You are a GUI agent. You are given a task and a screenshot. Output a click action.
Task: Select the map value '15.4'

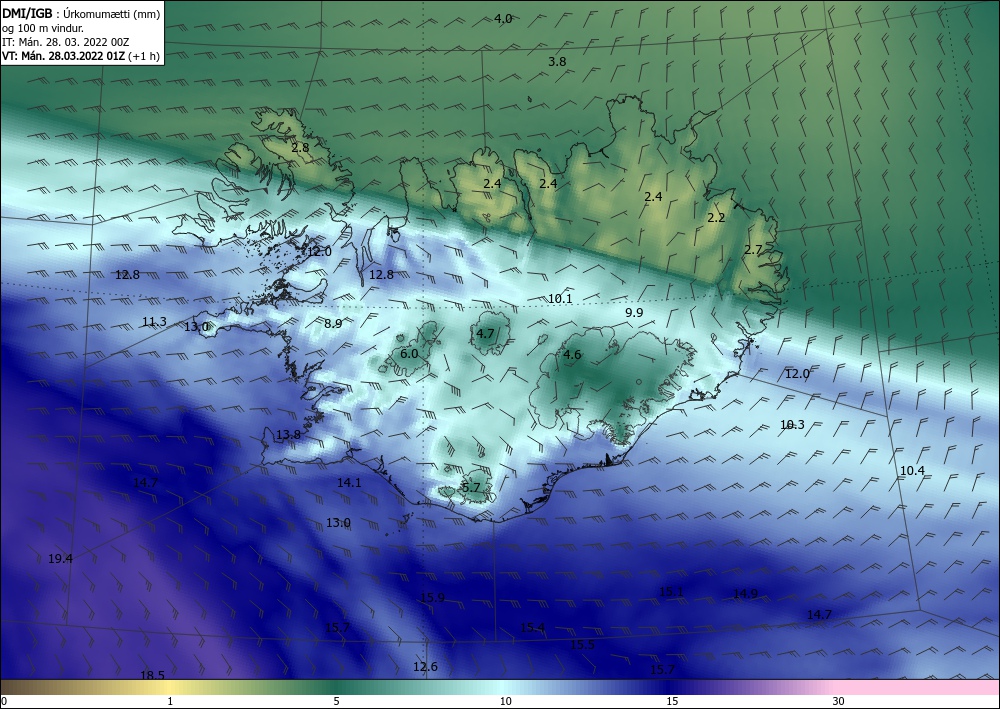[x=533, y=627]
